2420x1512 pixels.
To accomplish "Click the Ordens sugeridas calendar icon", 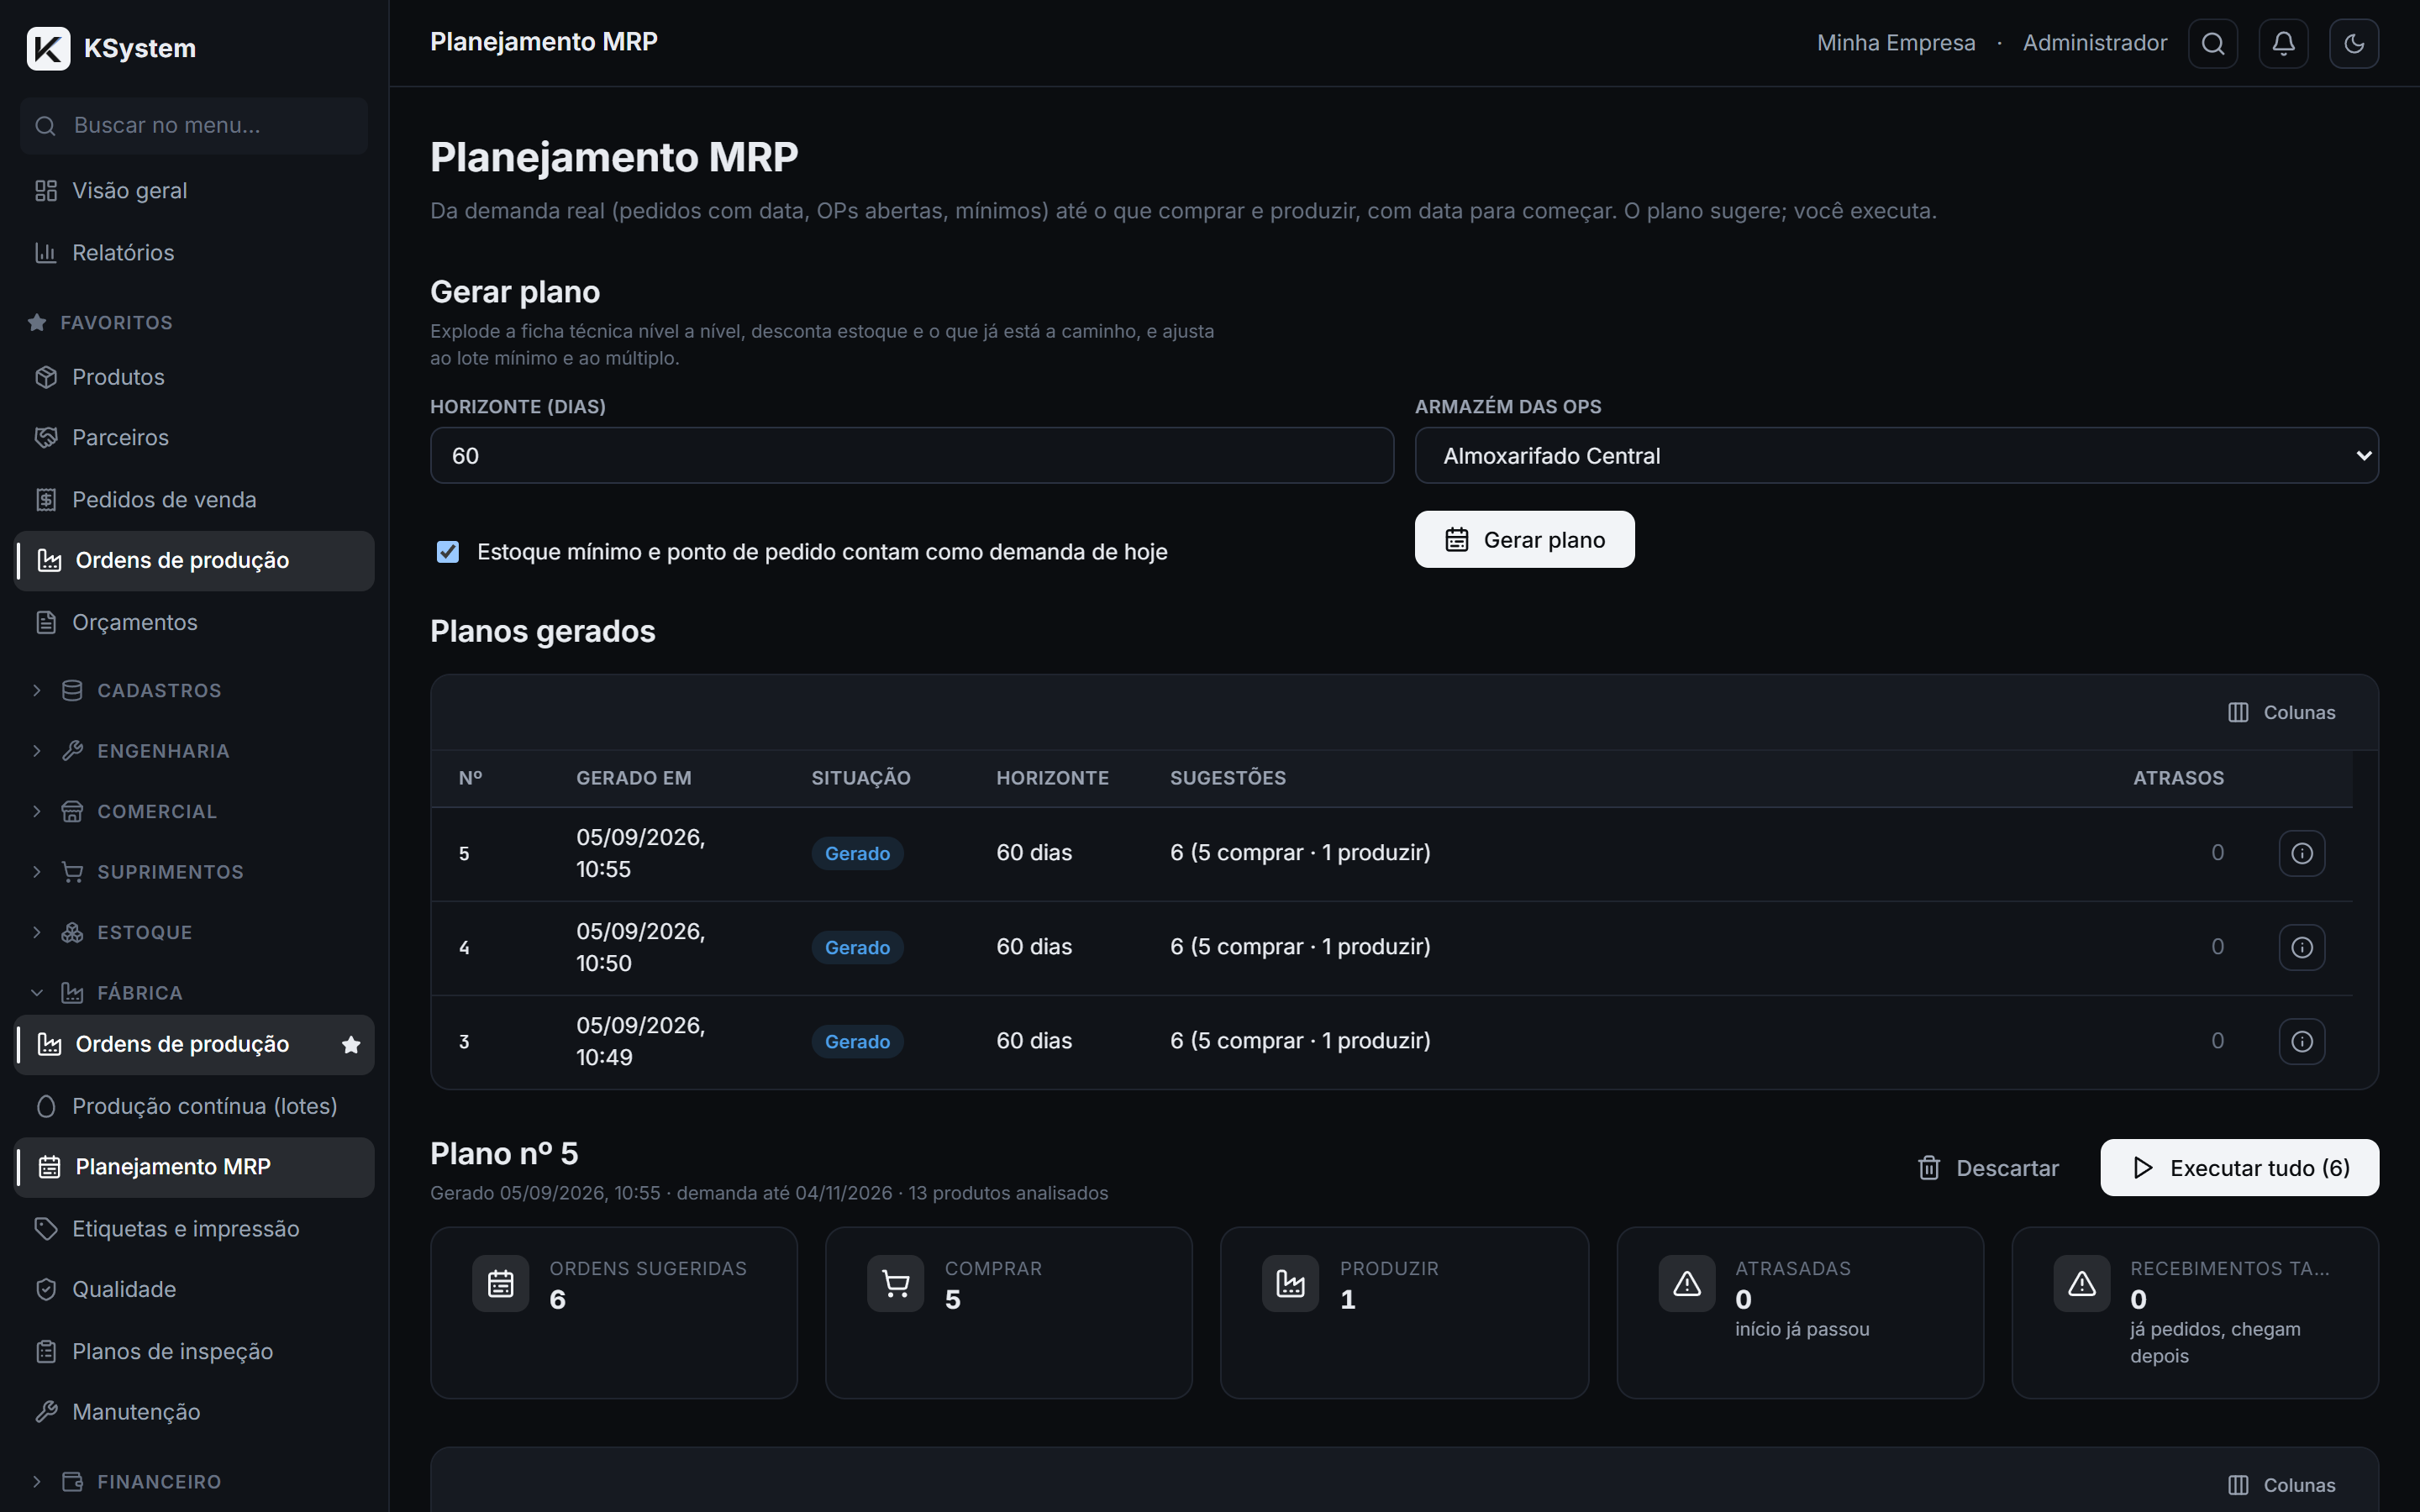I will tap(500, 1283).
